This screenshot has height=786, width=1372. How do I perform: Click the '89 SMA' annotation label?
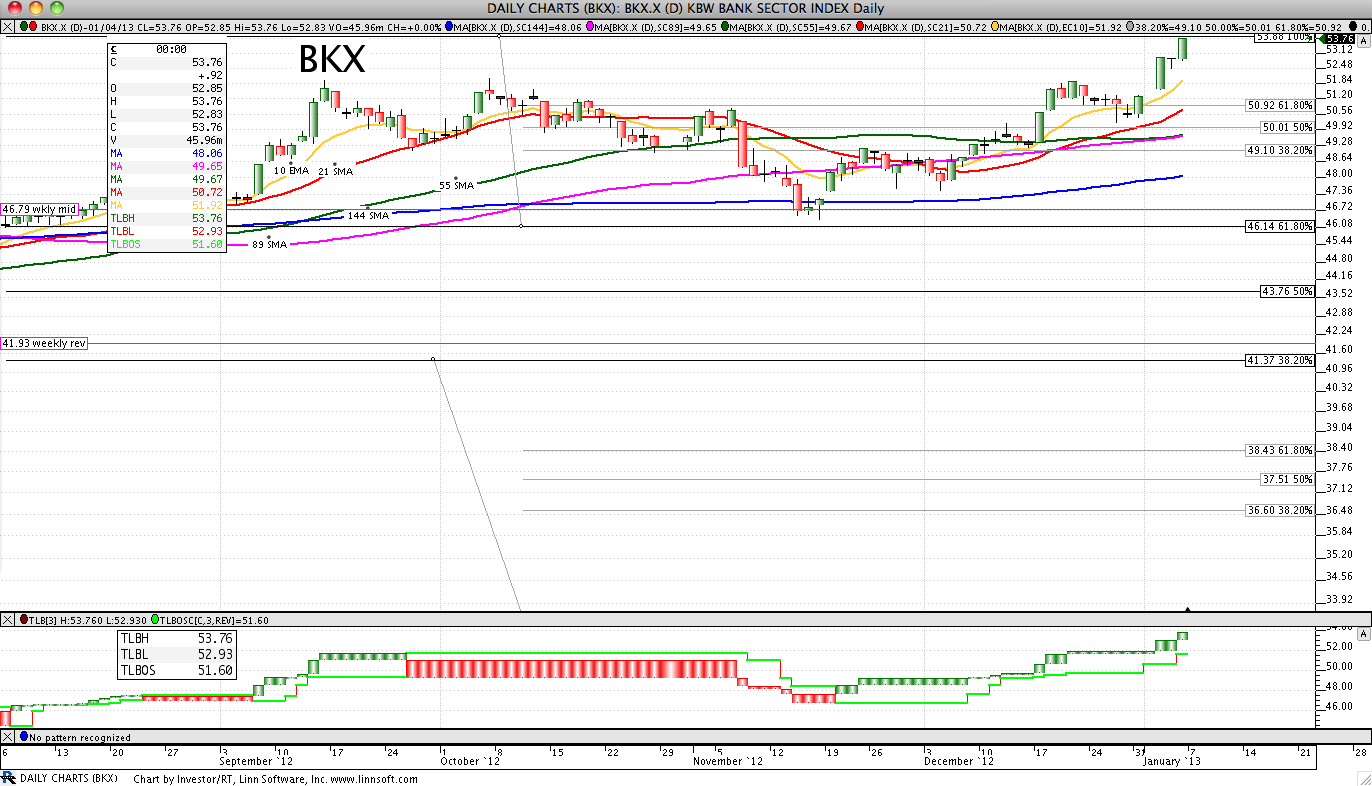coord(269,244)
